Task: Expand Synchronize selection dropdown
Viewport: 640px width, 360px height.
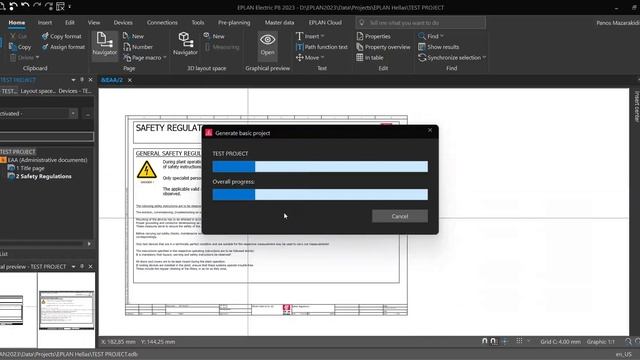Action: [x=484, y=58]
